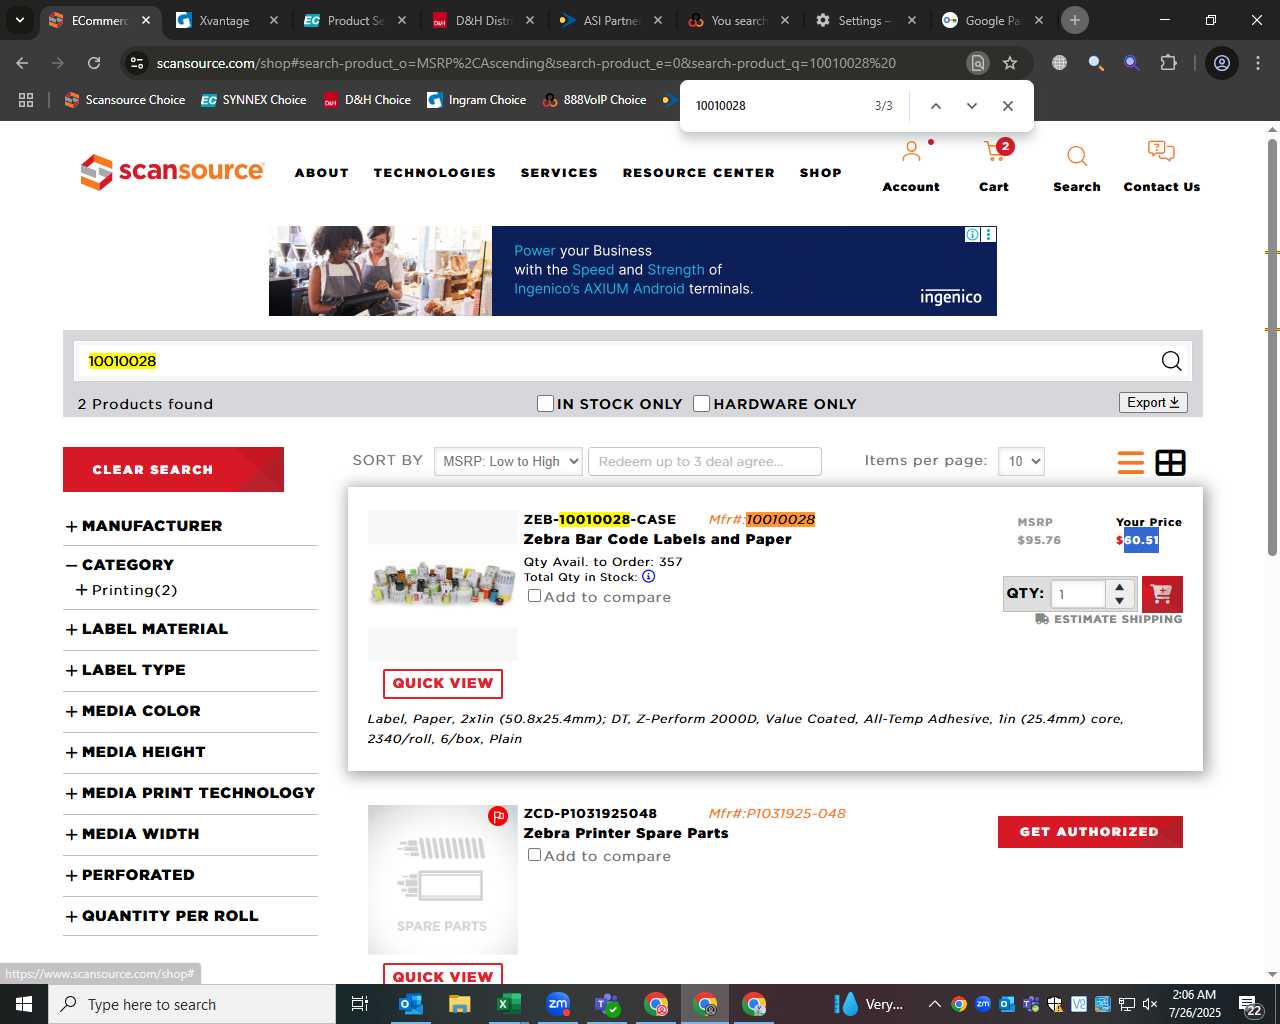
Task: Open the bookmarks apps grid icon
Action: pos(26,100)
